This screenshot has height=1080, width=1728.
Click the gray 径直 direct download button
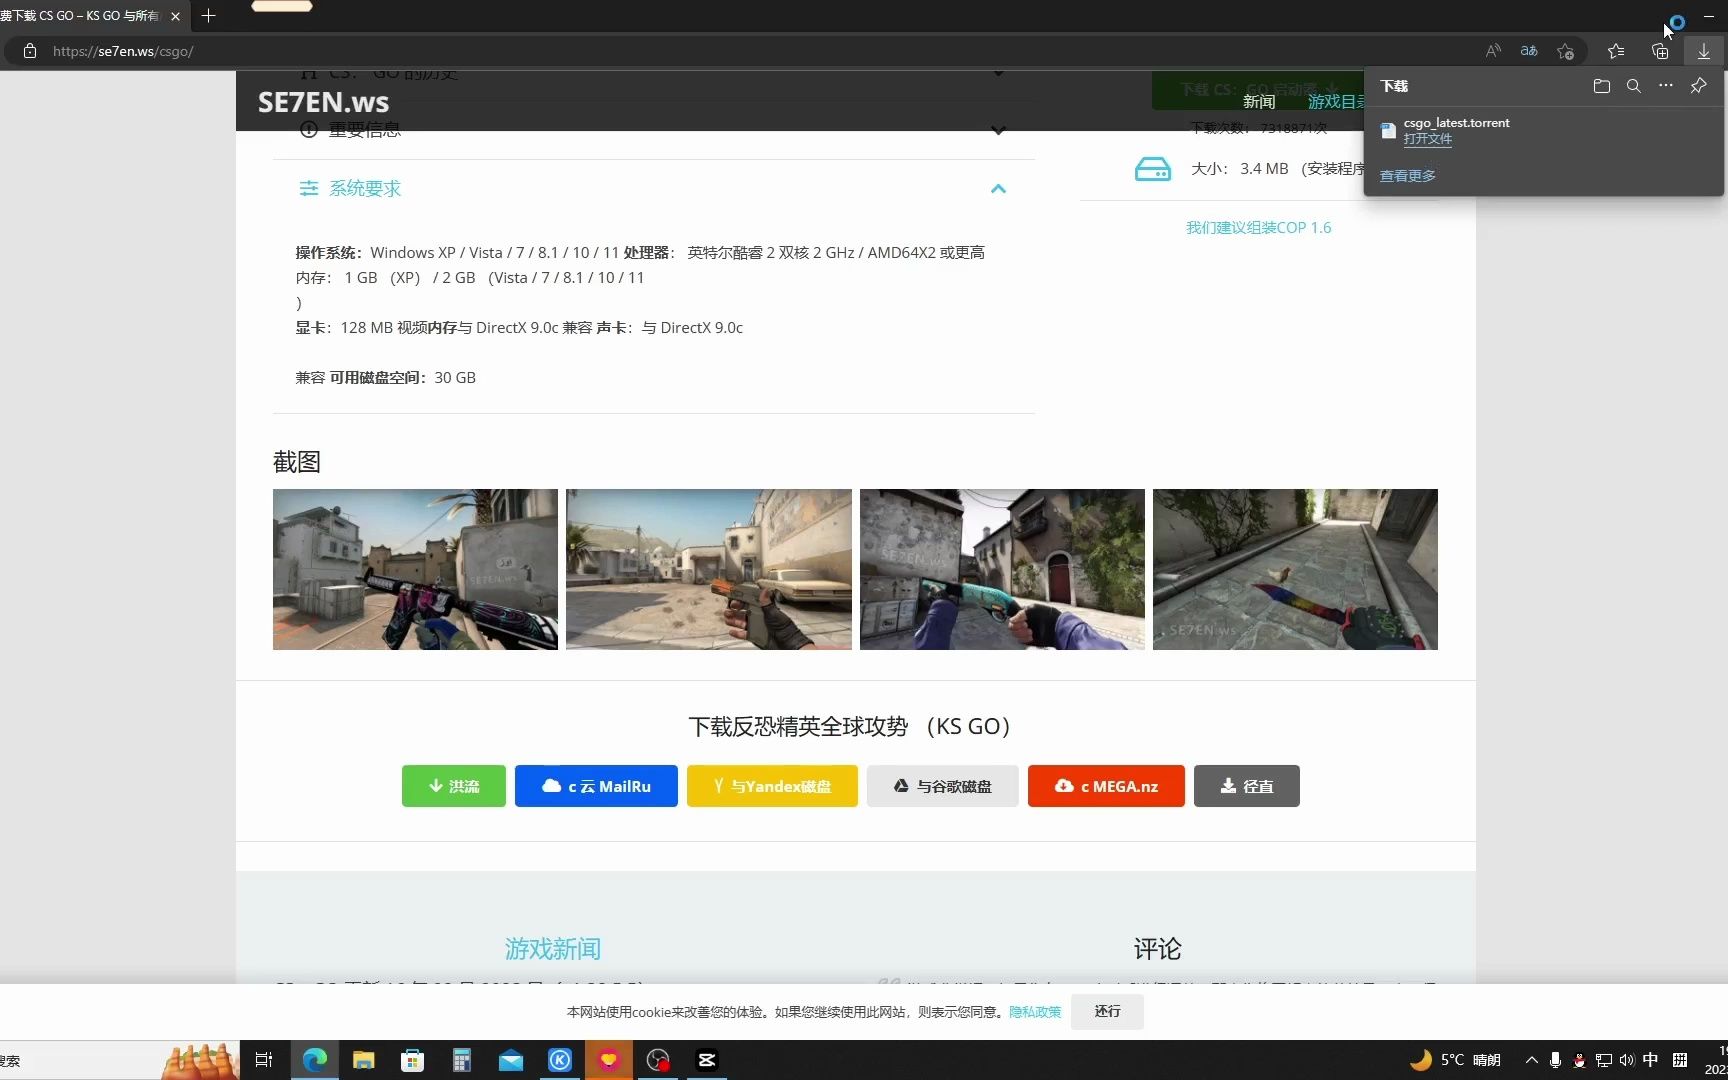point(1247,786)
